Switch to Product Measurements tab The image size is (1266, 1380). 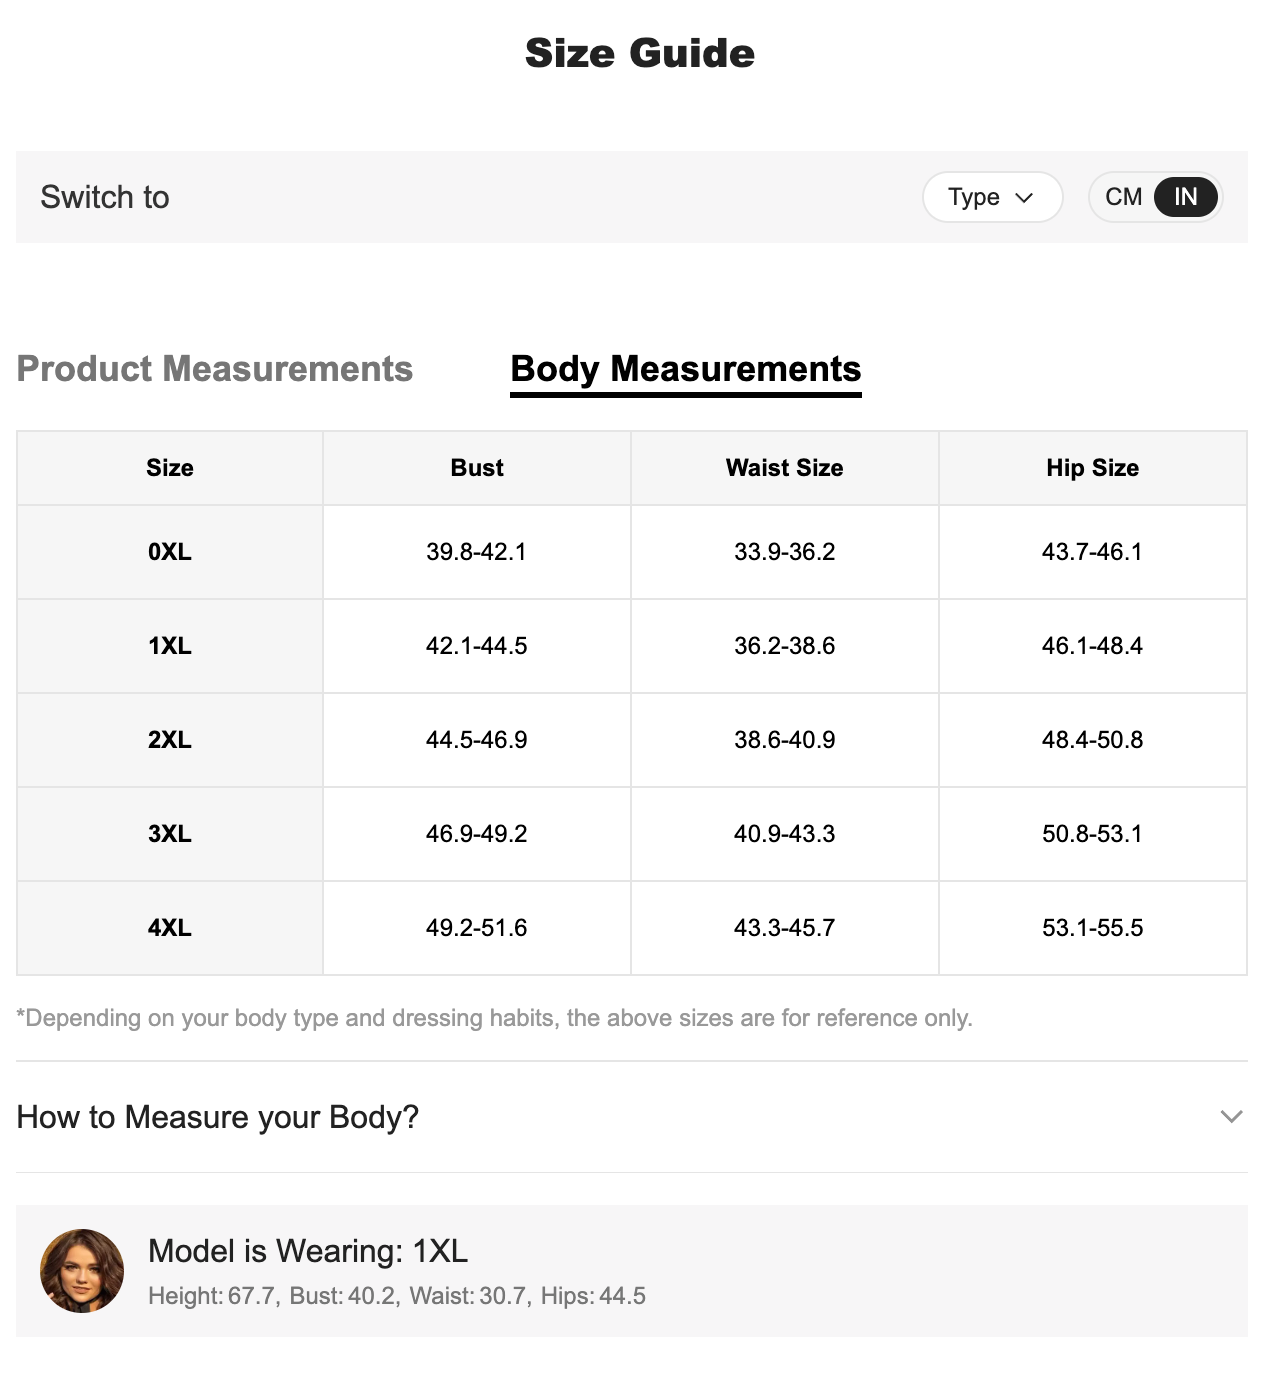[x=215, y=369]
